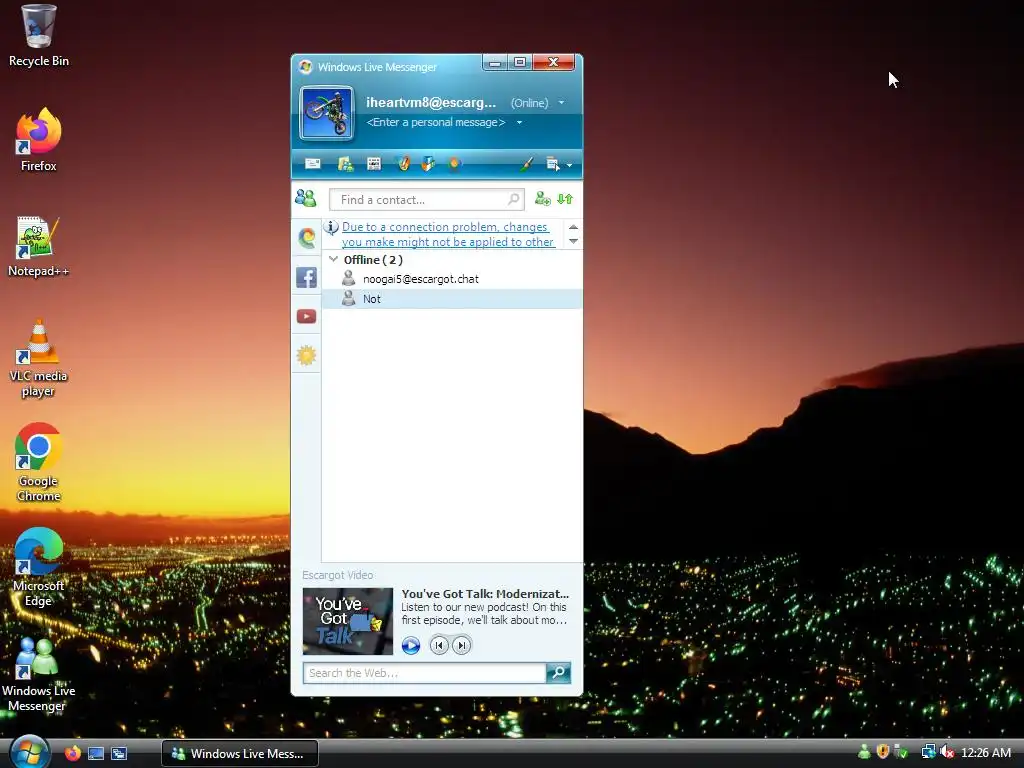Click the Search the Web field
The height and width of the screenshot is (768, 1024).
coord(424,673)
